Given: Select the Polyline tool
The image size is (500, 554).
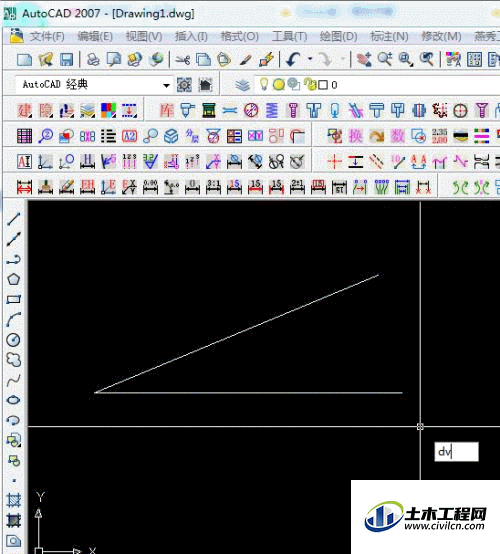Looking at the screenshot, I should point(14,259).
